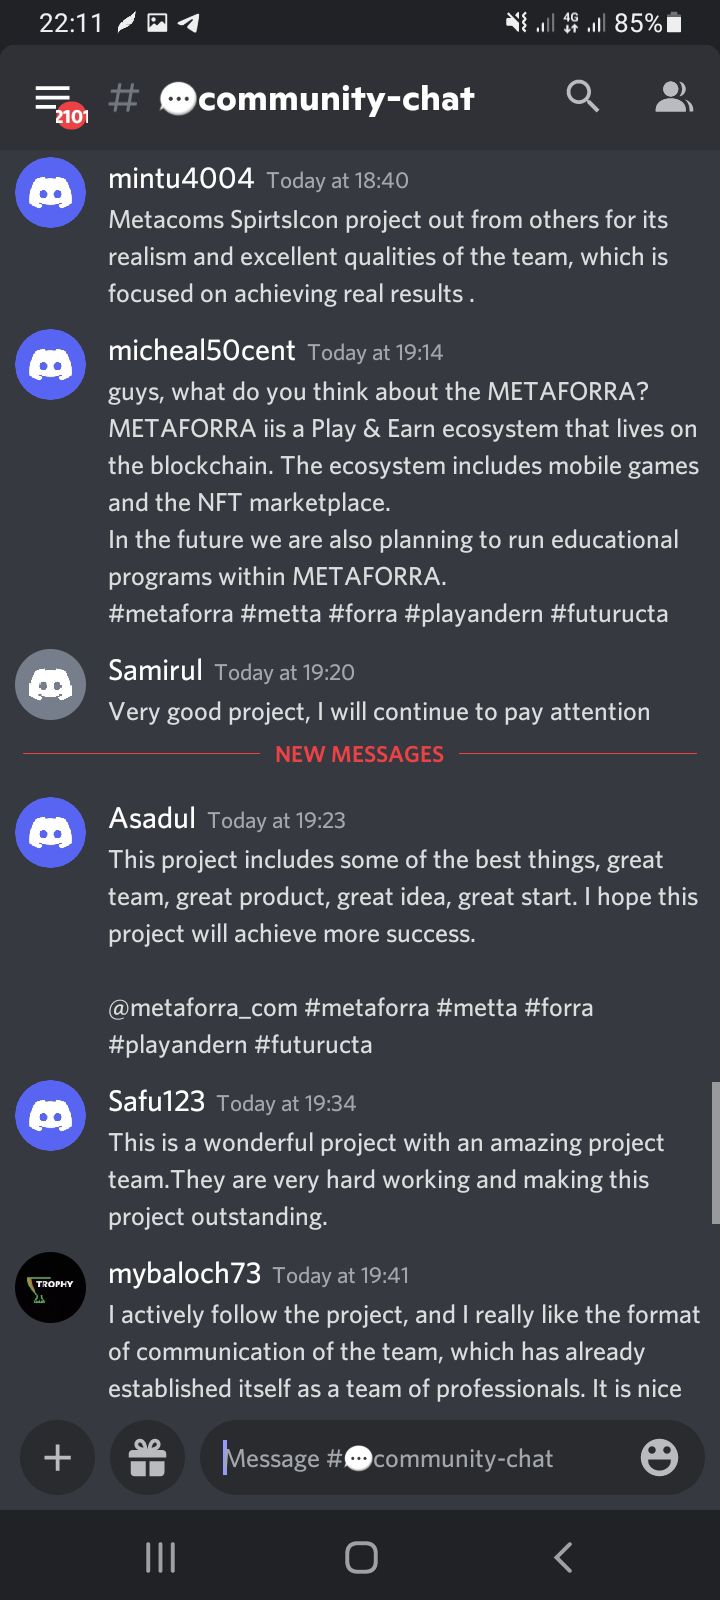Tap the search magnifier icon
This screenshot has height=1600, width=720.
tap(582, 97)
